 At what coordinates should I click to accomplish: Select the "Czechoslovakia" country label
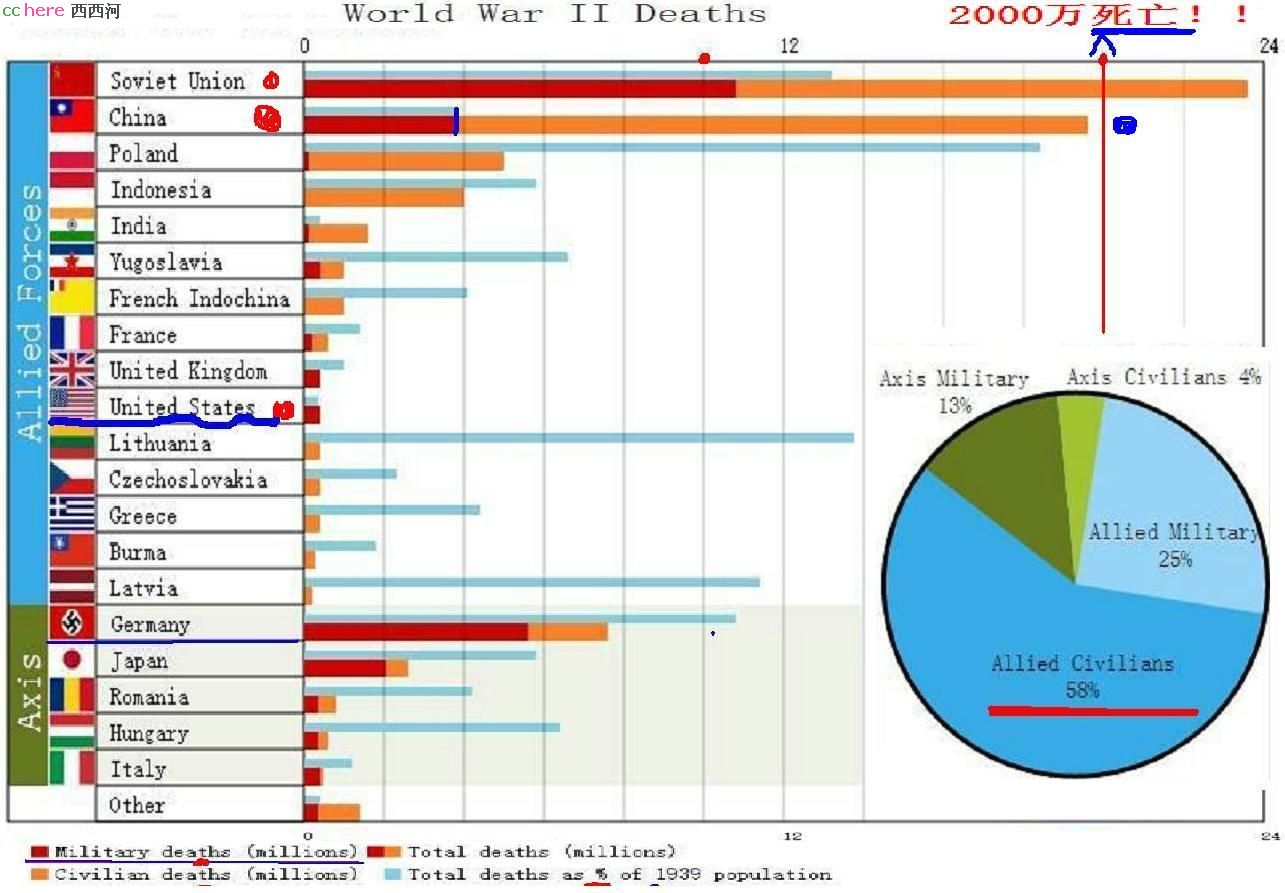tap(188, 479)
